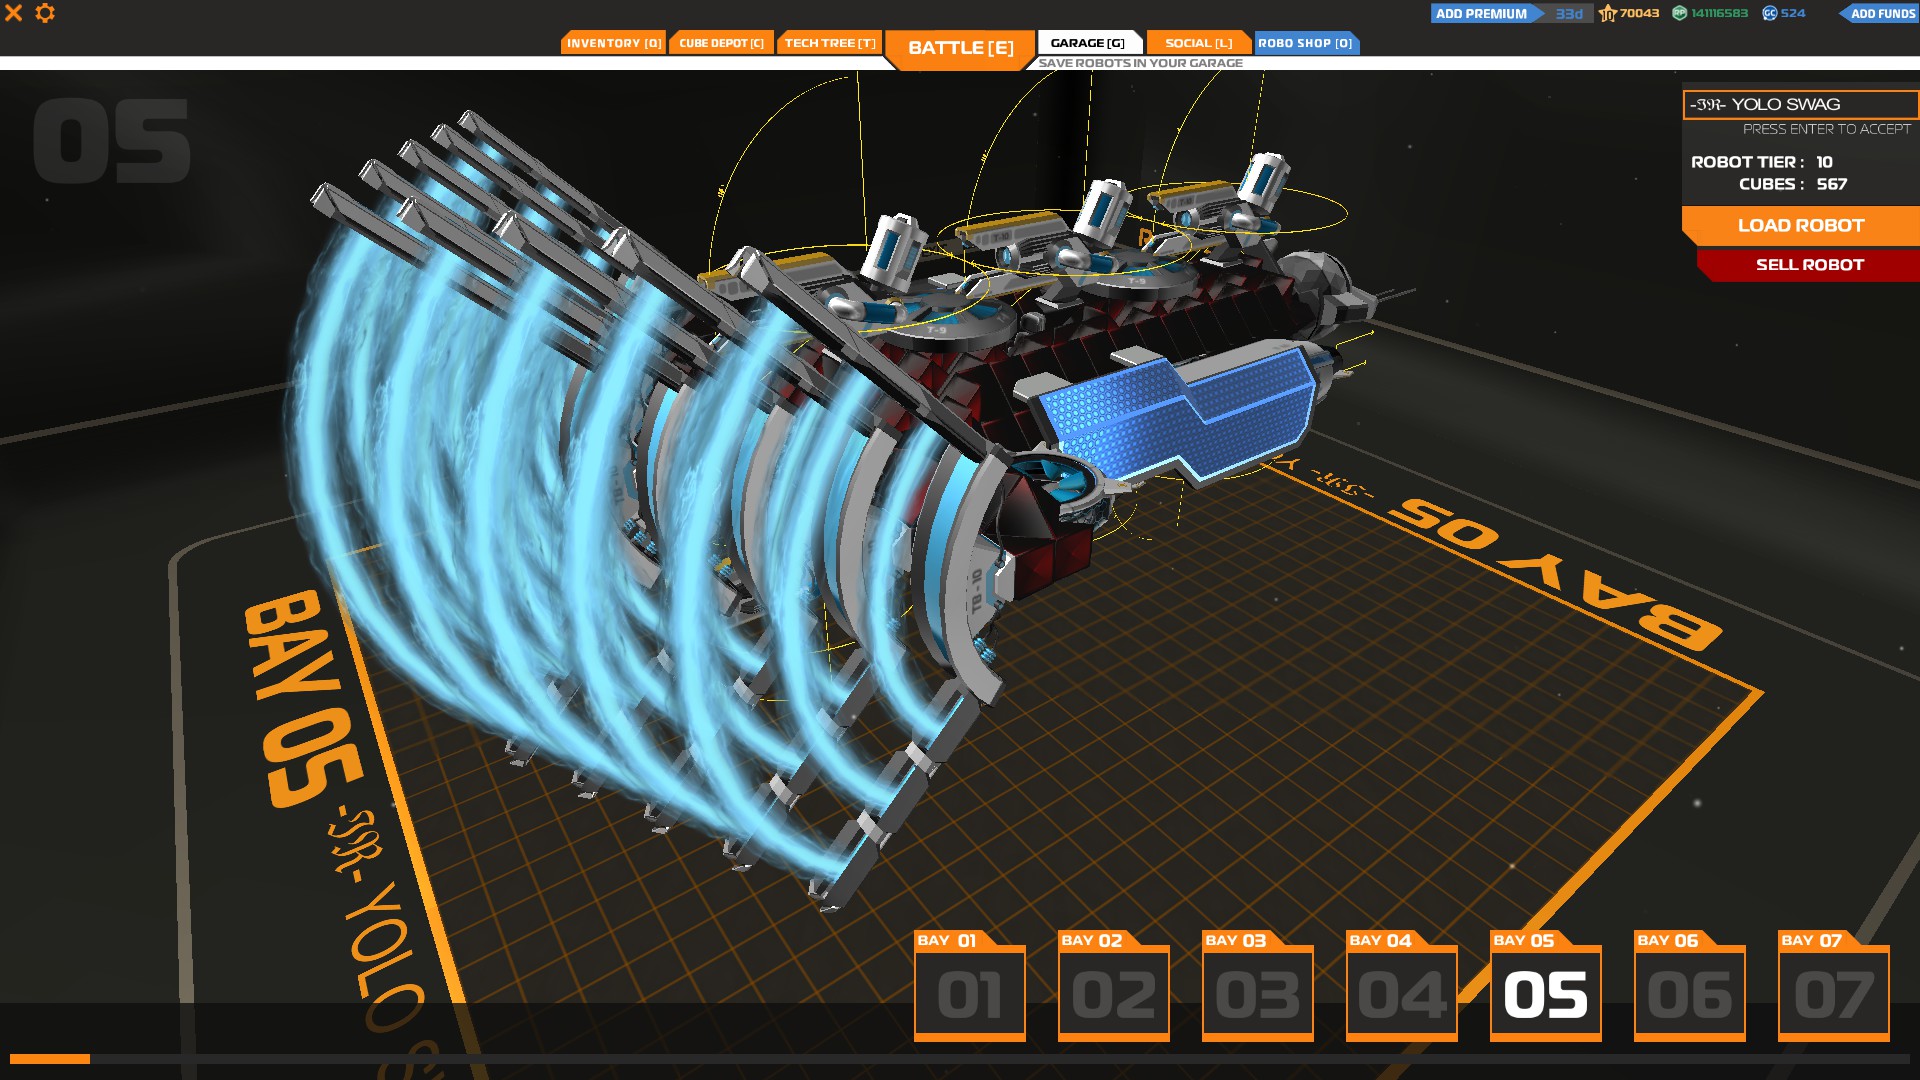Click the GC galaxy cash icon
The height and width of the screenshot is (1080, 1920).
coord(1769,13)
